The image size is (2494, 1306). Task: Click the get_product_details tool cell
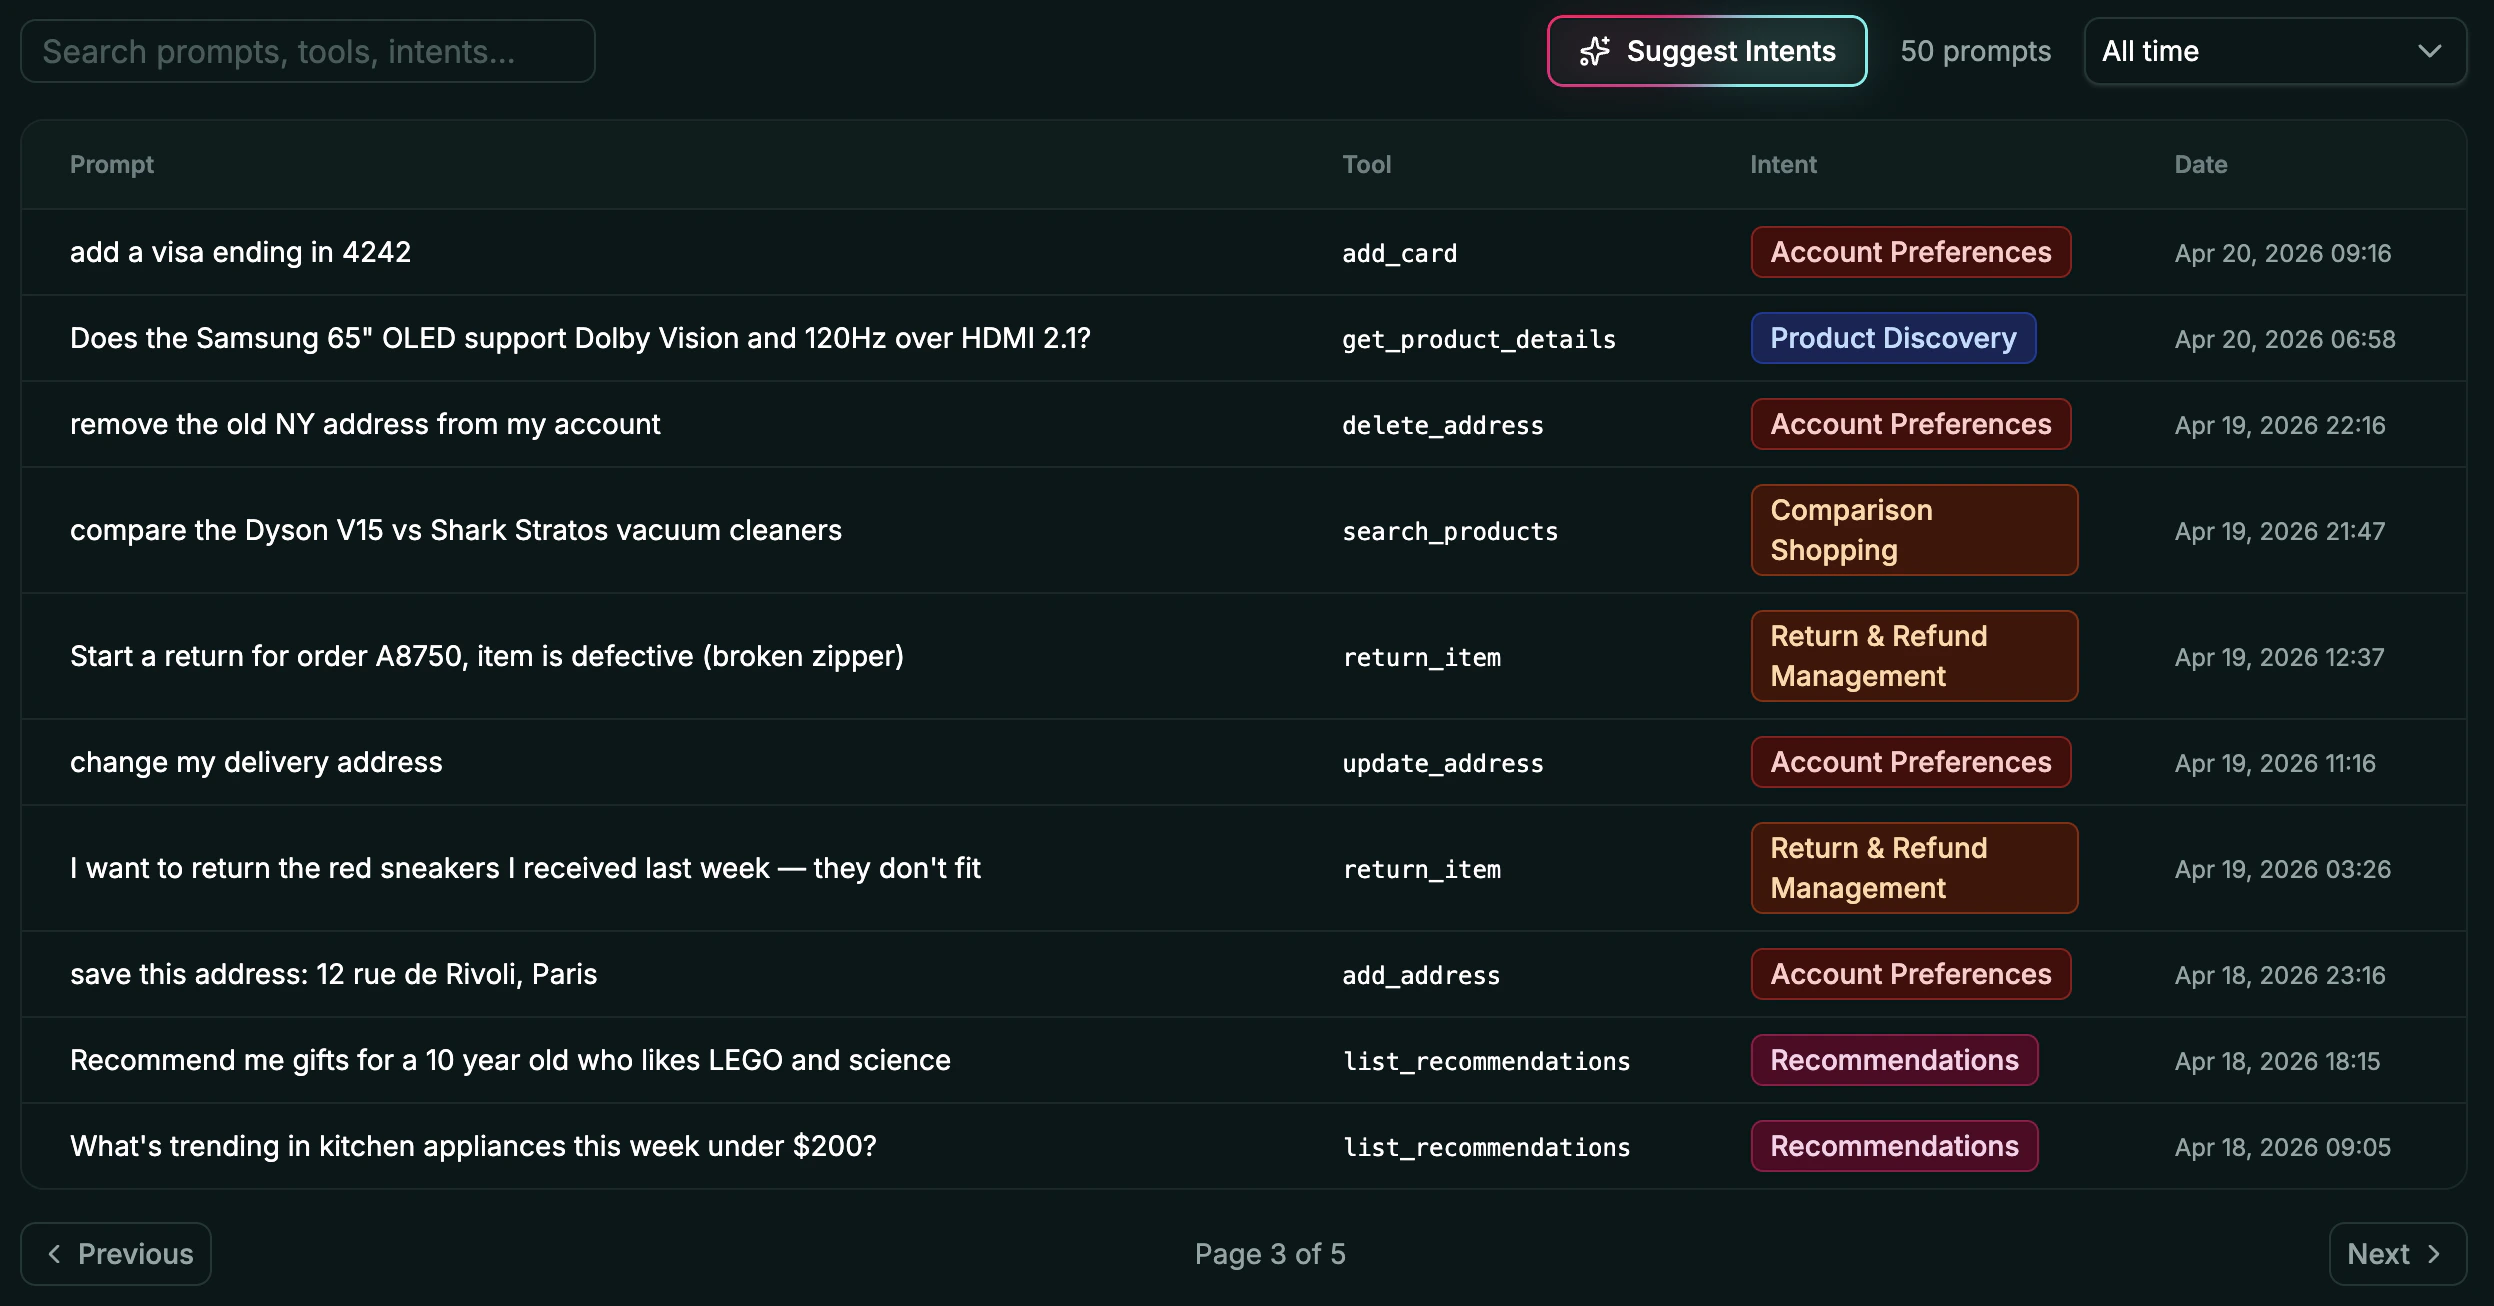click(1479, 339)
